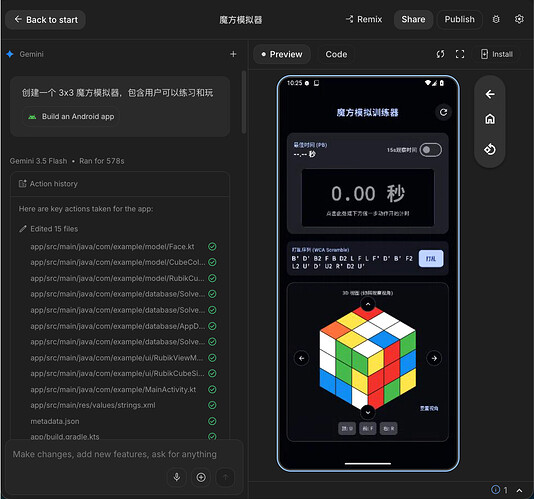The image size is (534, 499).
Task: Reload the preview with sync icon
Action: tap(440, 54)
